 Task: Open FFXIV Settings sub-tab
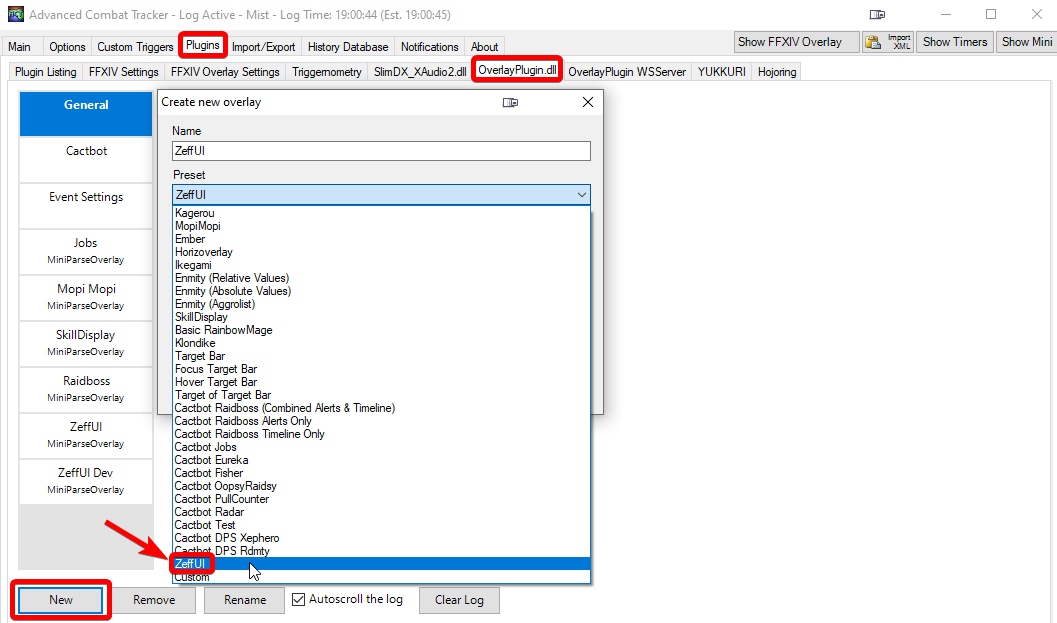124,71
